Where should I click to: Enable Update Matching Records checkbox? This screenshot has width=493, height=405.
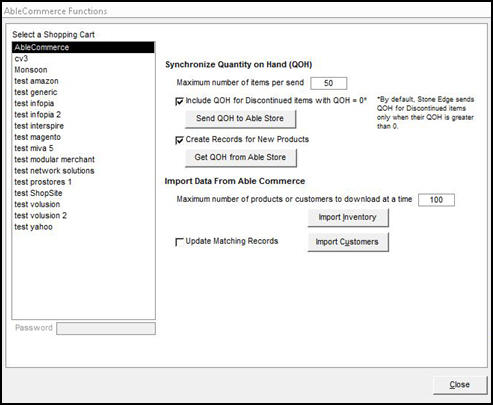click(x=179, y=242)
